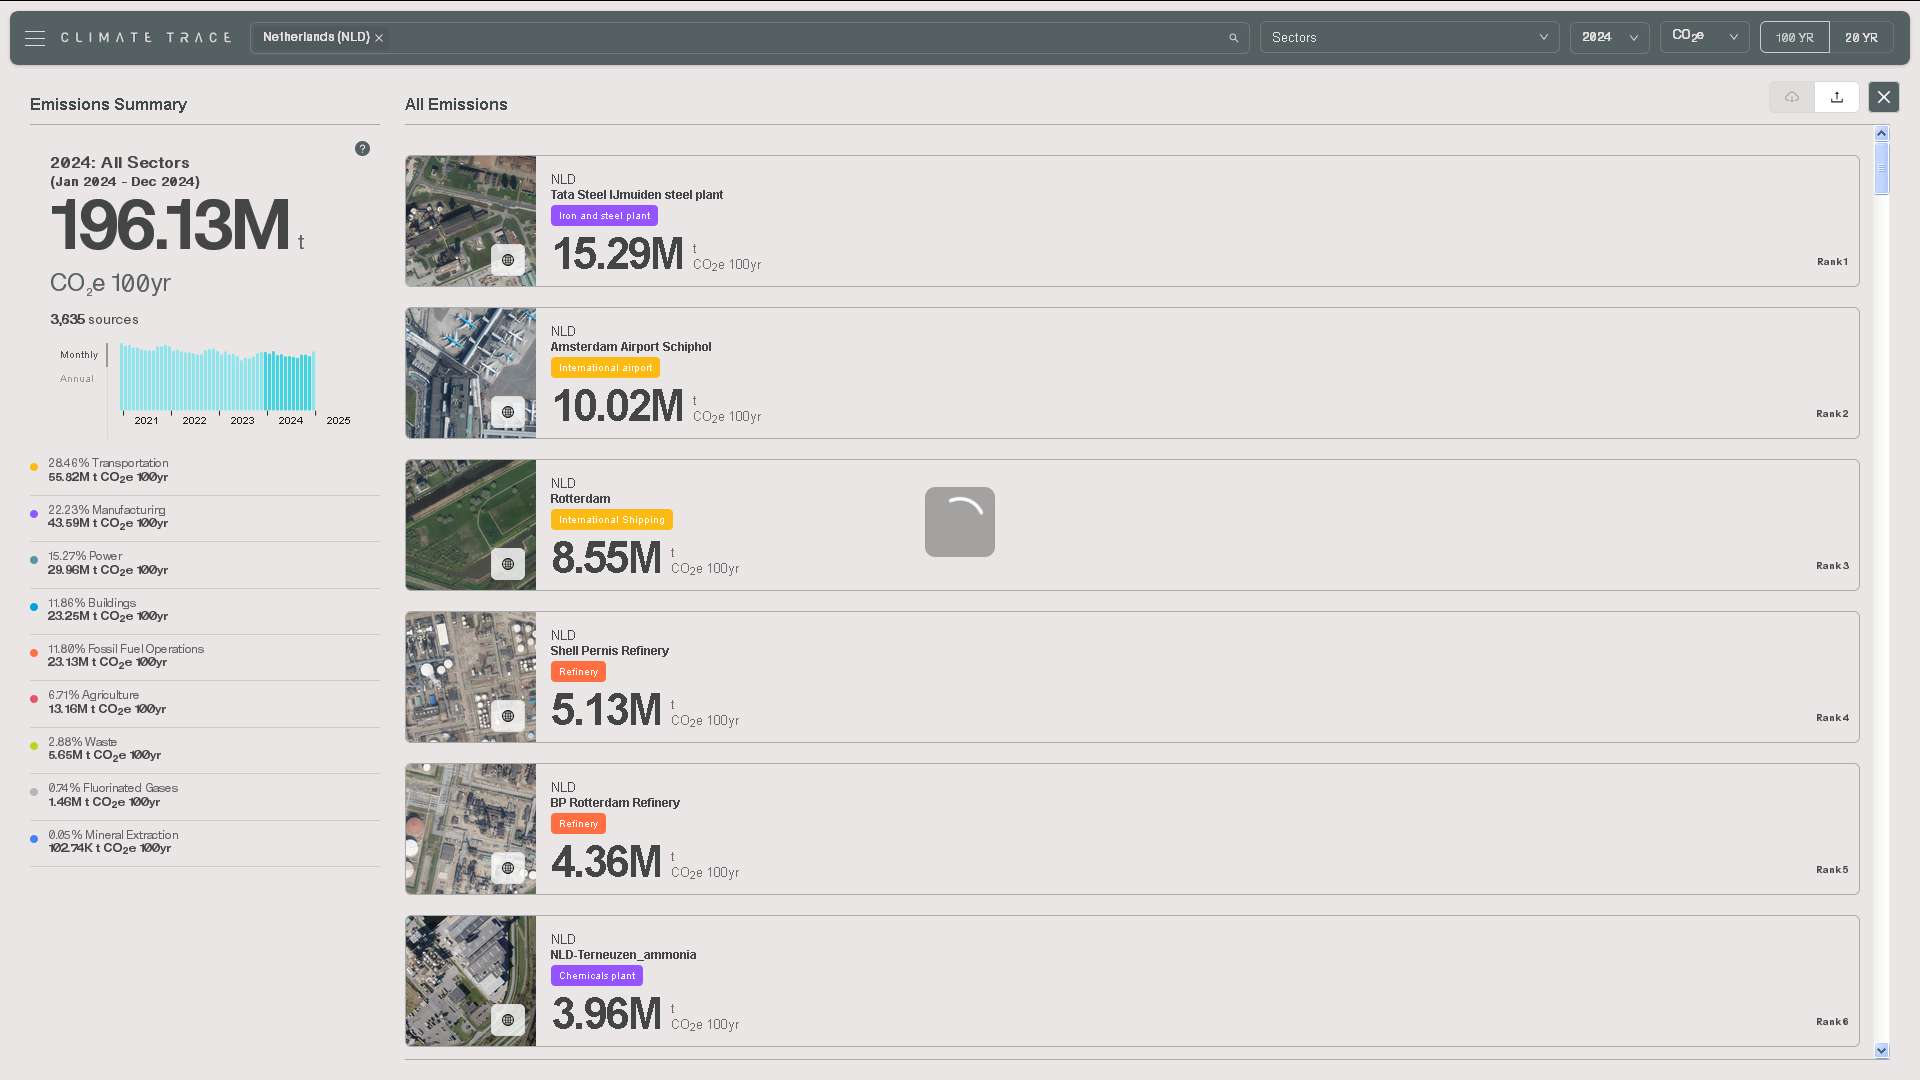Open the 2024 year dropdown
The height and width of the screenshot is (1080, 1920).
(x=1608, y=38)
